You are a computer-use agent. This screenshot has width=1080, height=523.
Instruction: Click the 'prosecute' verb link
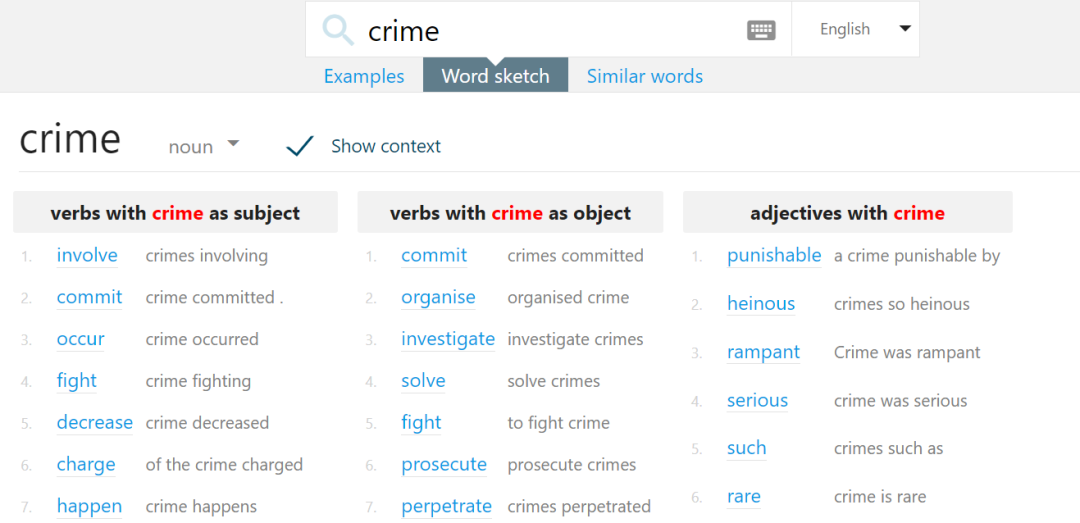click(444, 464)
